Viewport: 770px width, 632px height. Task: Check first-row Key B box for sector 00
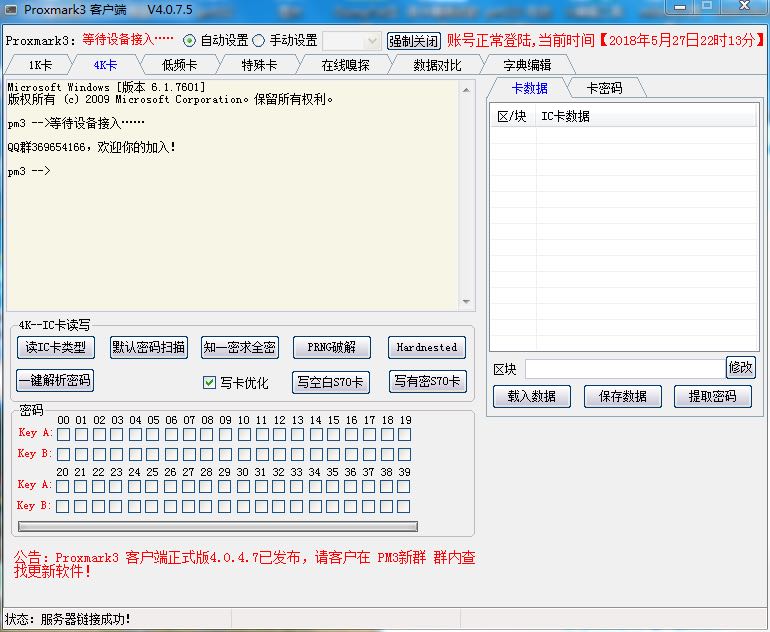(63, 454)
